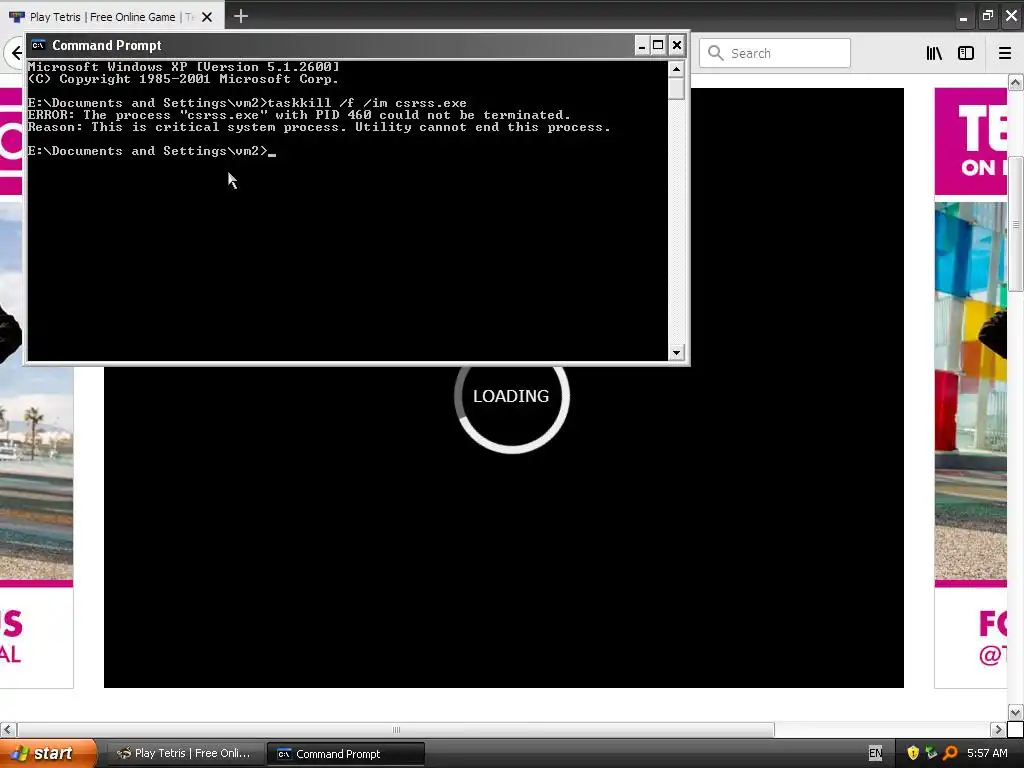Image resolution: width=1024 pixels, height=768 pixels.
Task: Click the EN language indicator
Action: pyautogui.click(x=875, y=754)
